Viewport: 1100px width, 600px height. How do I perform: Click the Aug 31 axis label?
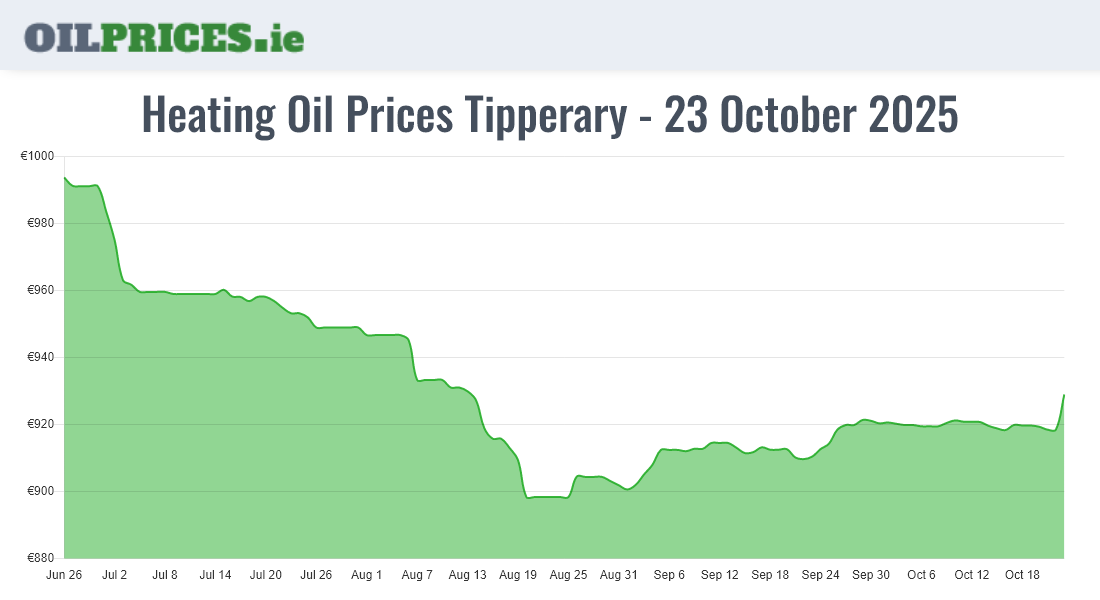pos(618,575)
